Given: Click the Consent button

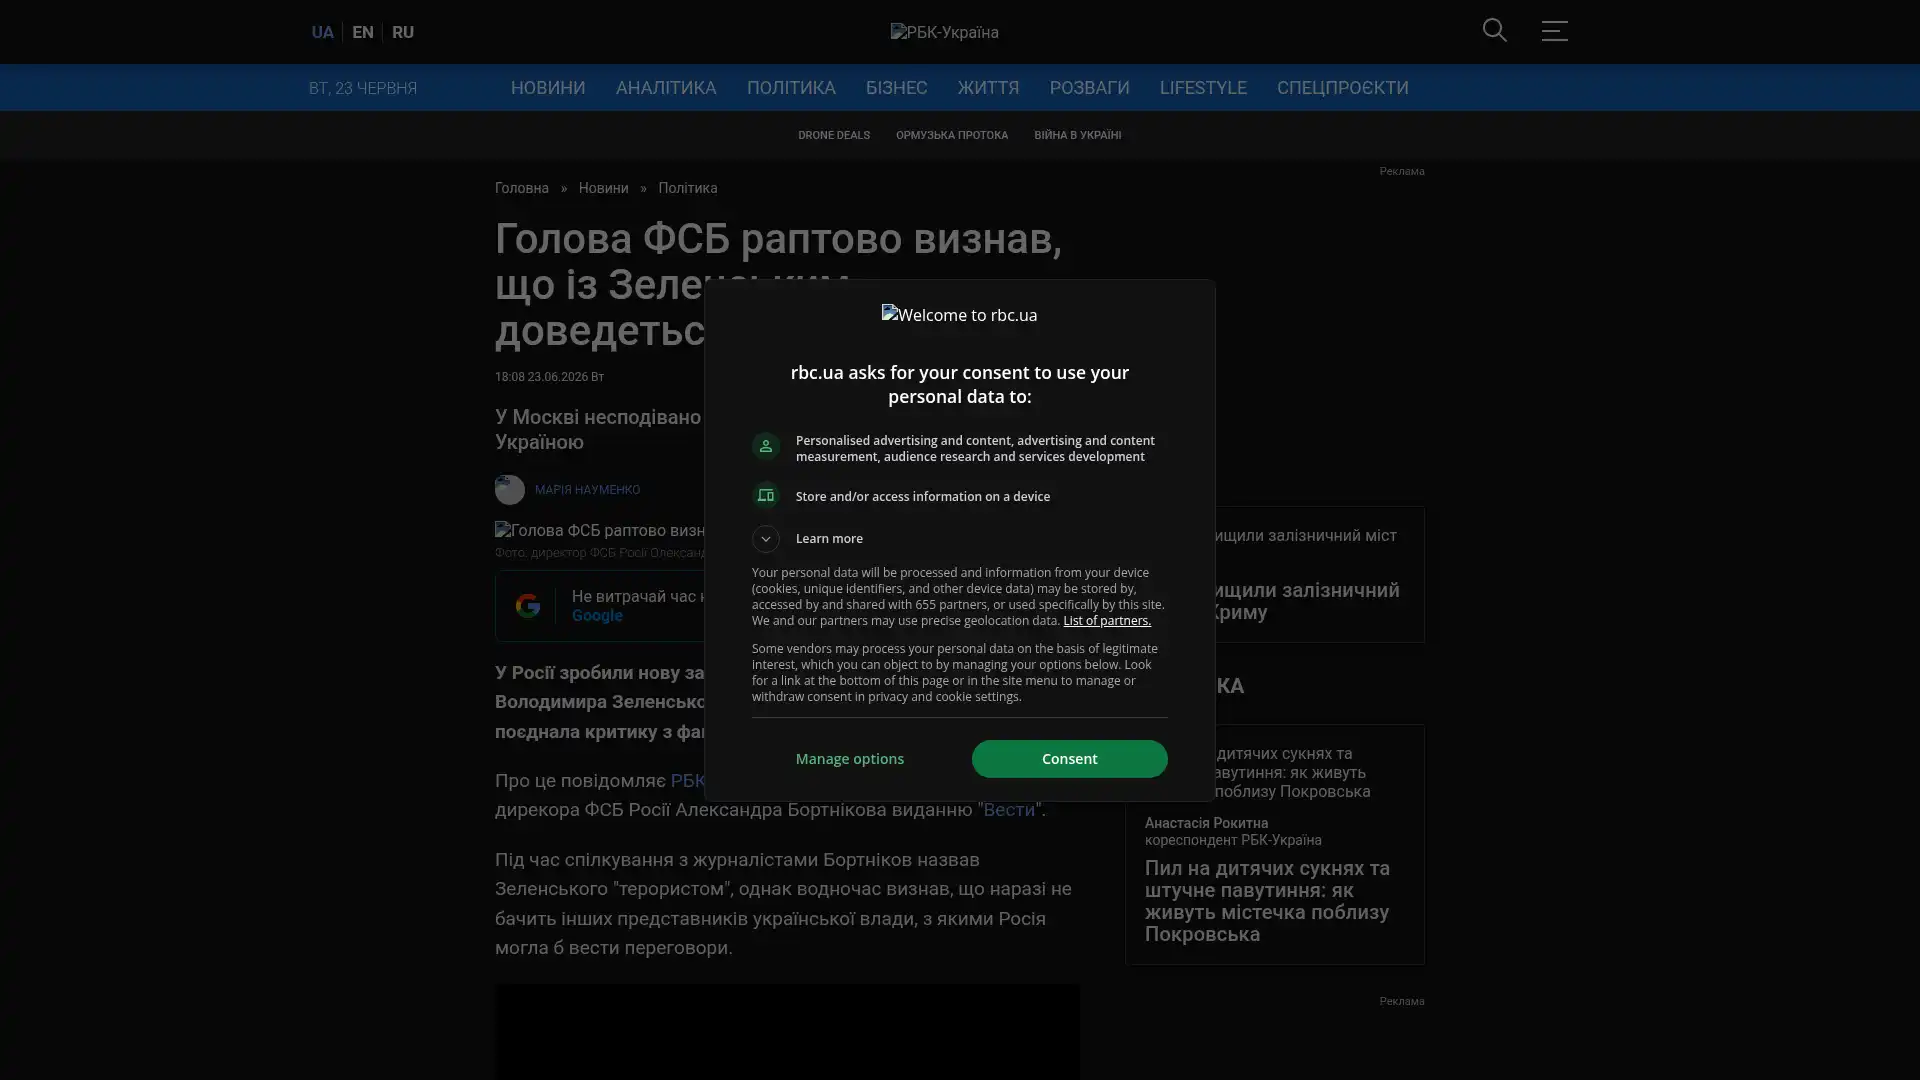Looking at the screenshot, I should (1069, 759).
